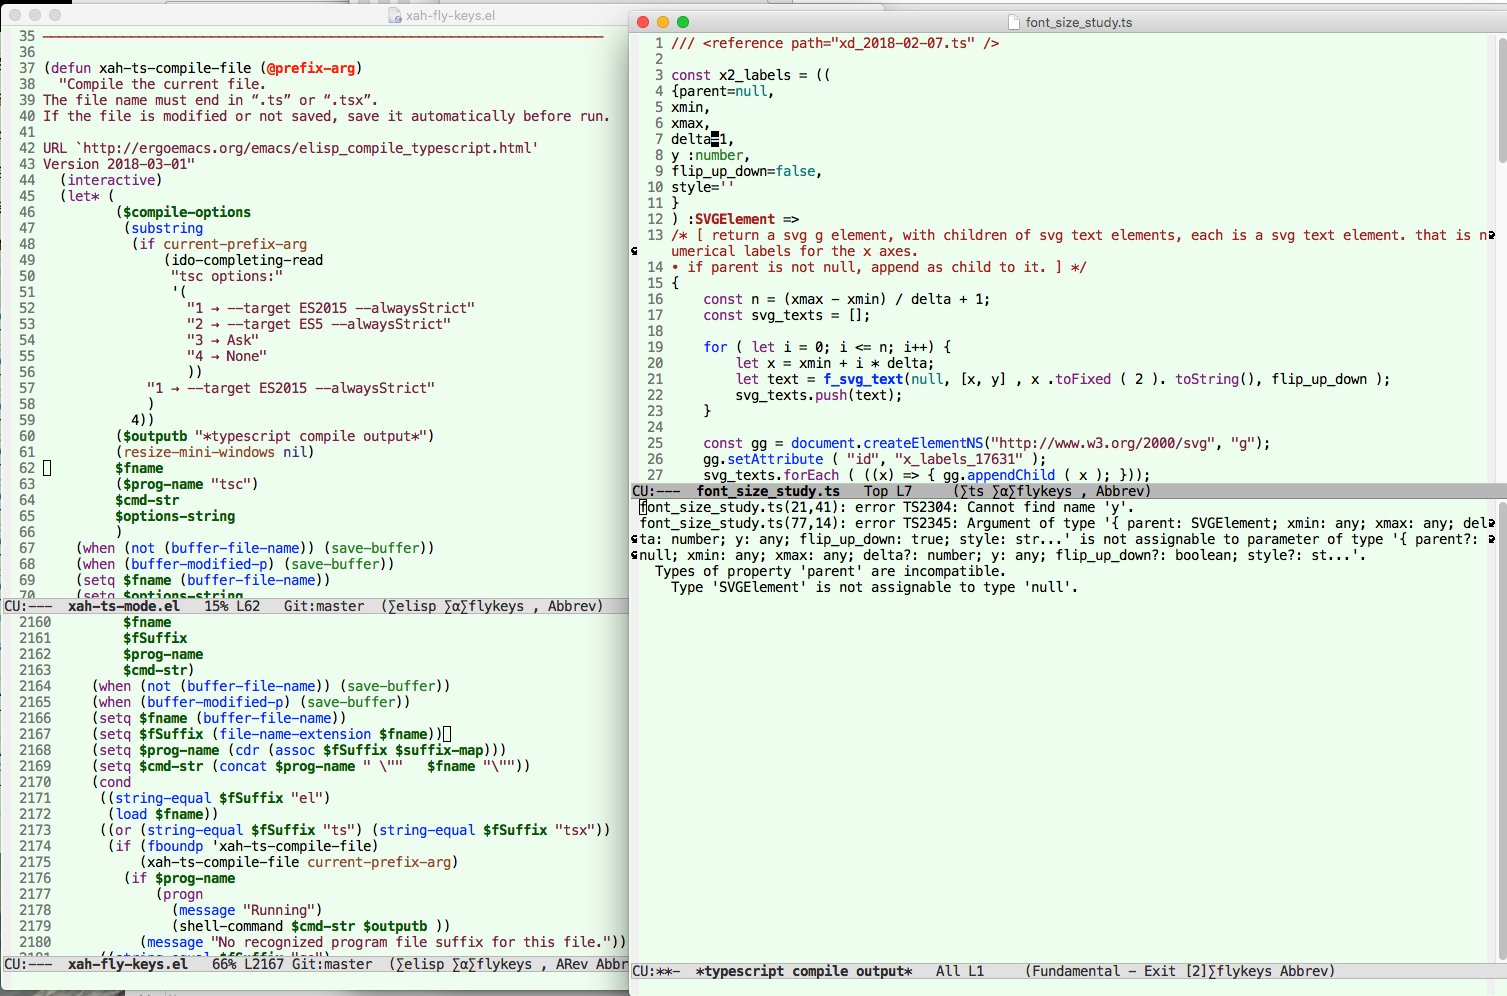
Task: Click the '15% L62' position indicator
Action: pos(232,606)
